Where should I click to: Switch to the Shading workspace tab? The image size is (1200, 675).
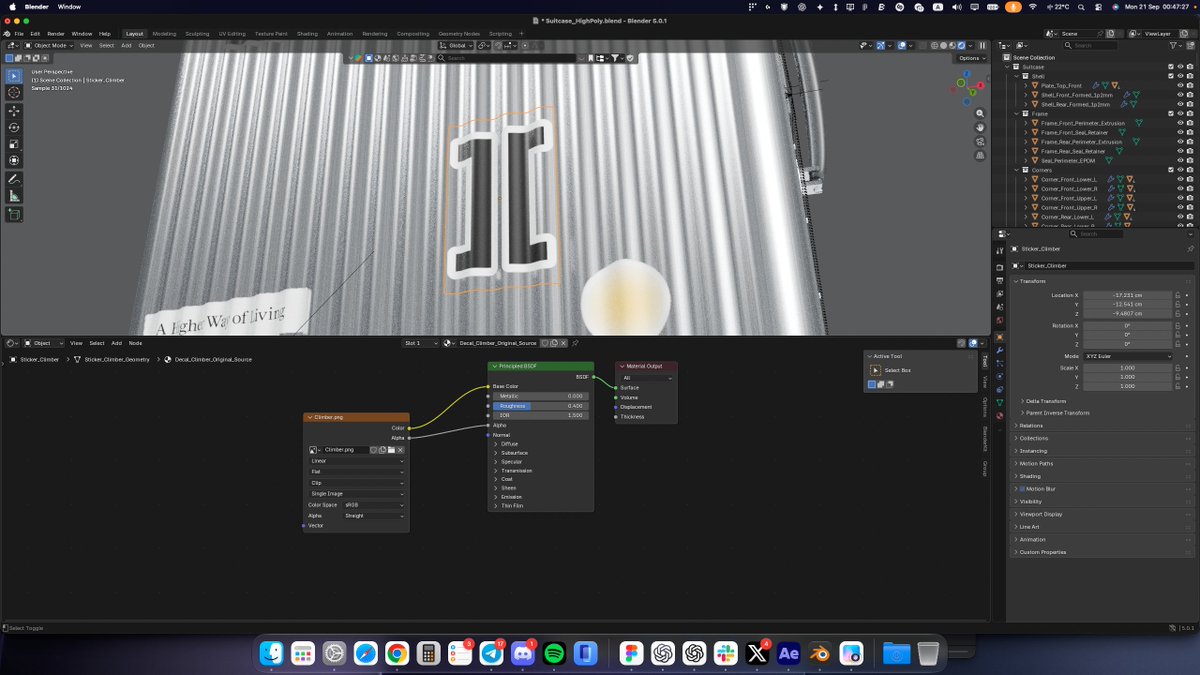[x=307, y=34]
